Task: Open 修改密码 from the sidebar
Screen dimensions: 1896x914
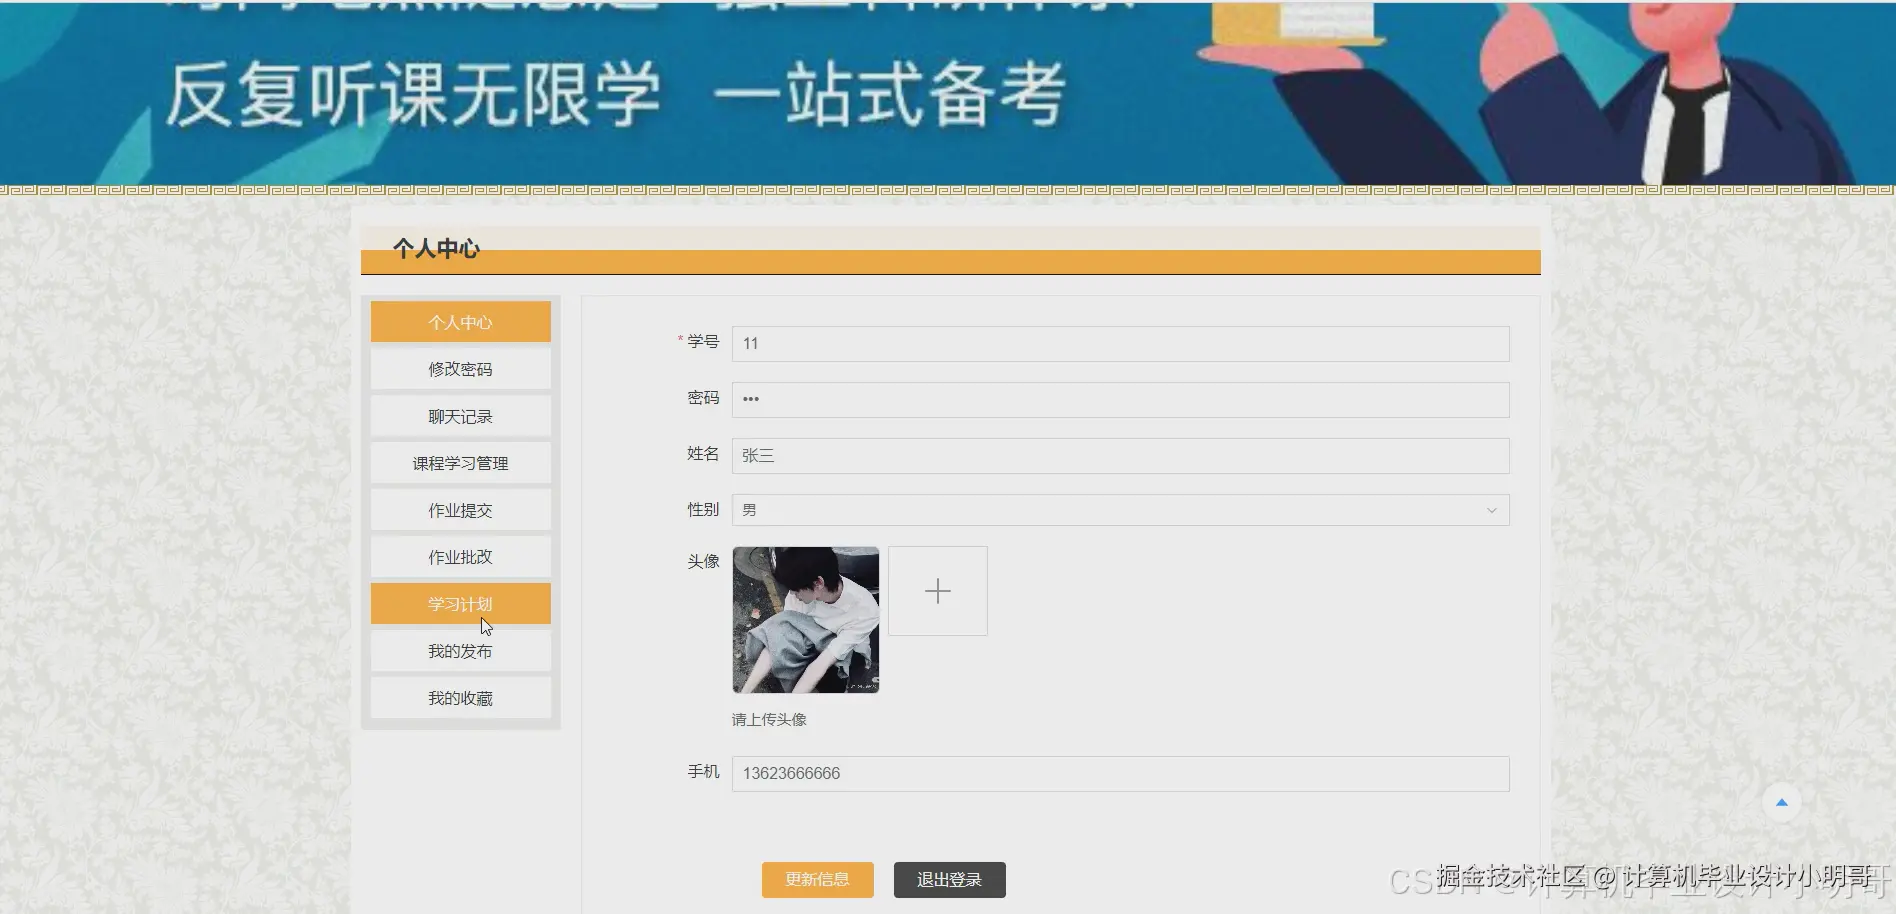Action: pos(460,368)
